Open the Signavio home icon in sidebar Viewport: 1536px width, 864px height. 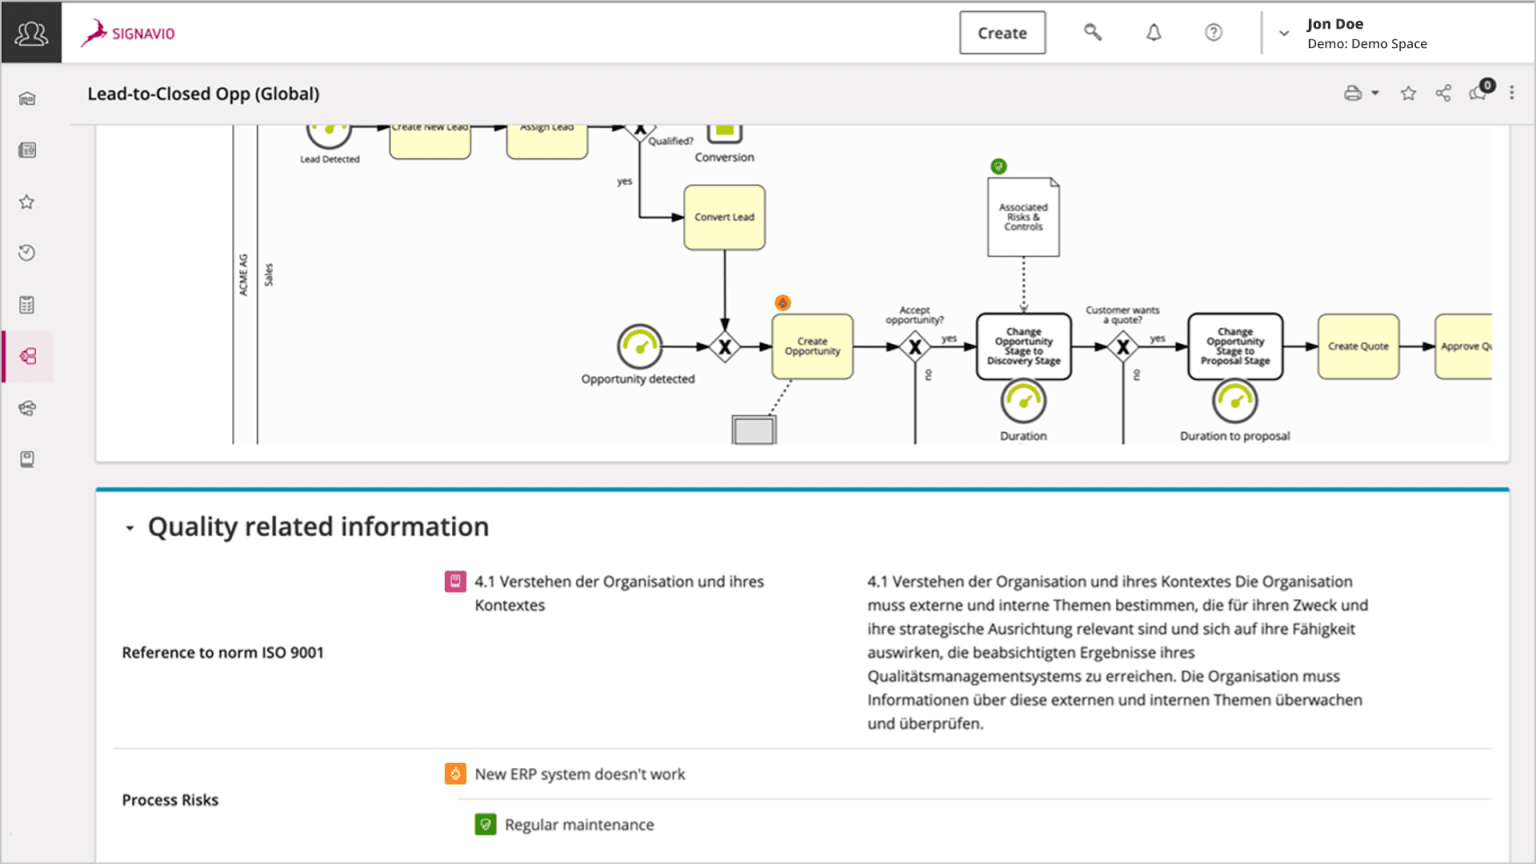point(26,97)
